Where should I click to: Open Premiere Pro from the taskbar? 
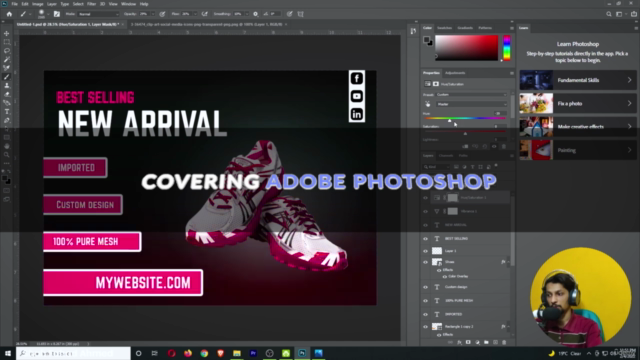click(x=253, y=353)
